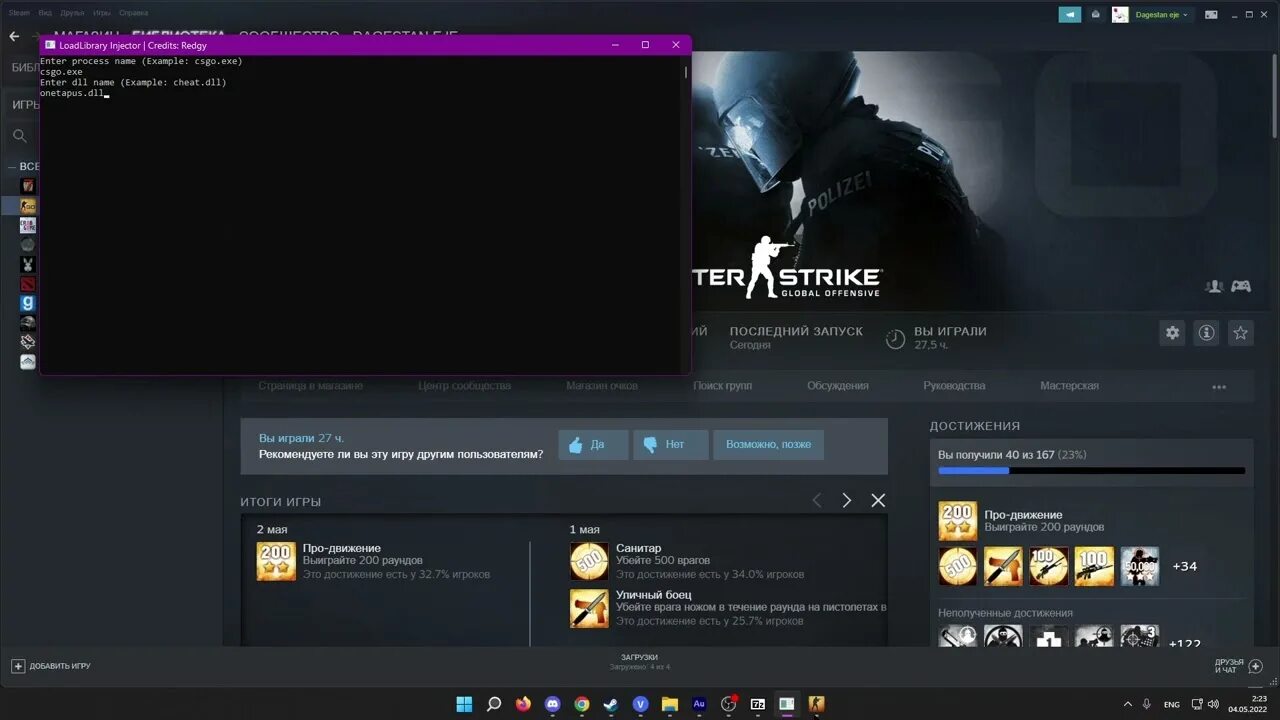Click ДОБАВИТЬ ИГРУ at bottom left
The height and width of the screenshot is (720, 1280).
(51, 666)
